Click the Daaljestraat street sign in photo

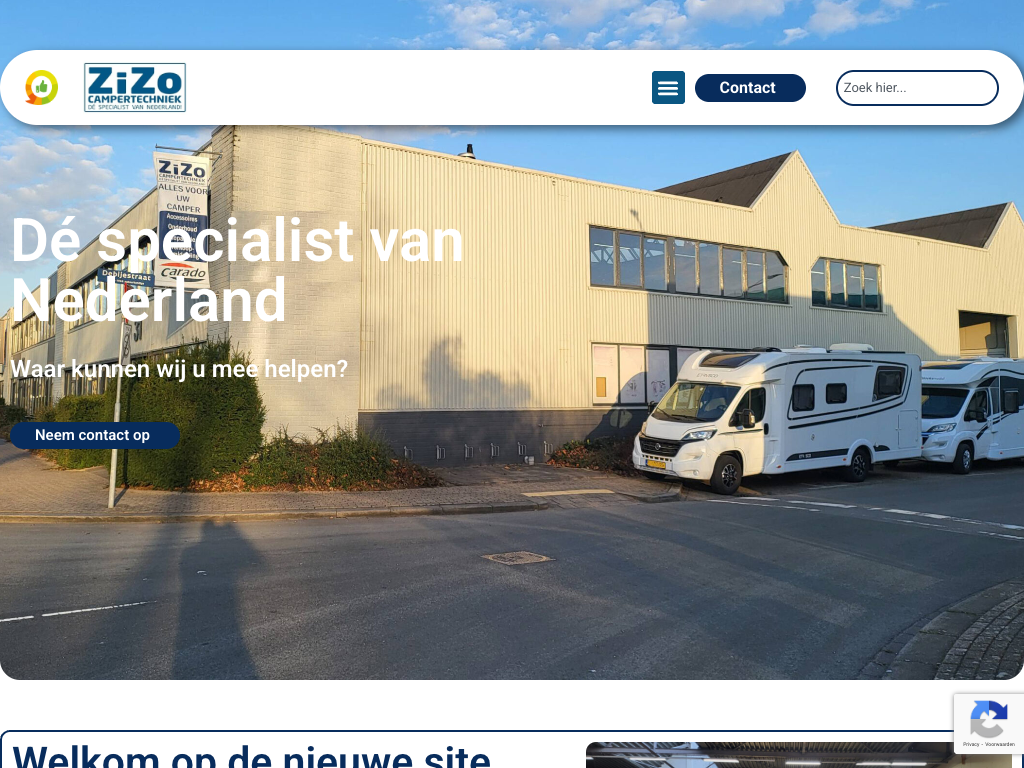coord(125,276)
